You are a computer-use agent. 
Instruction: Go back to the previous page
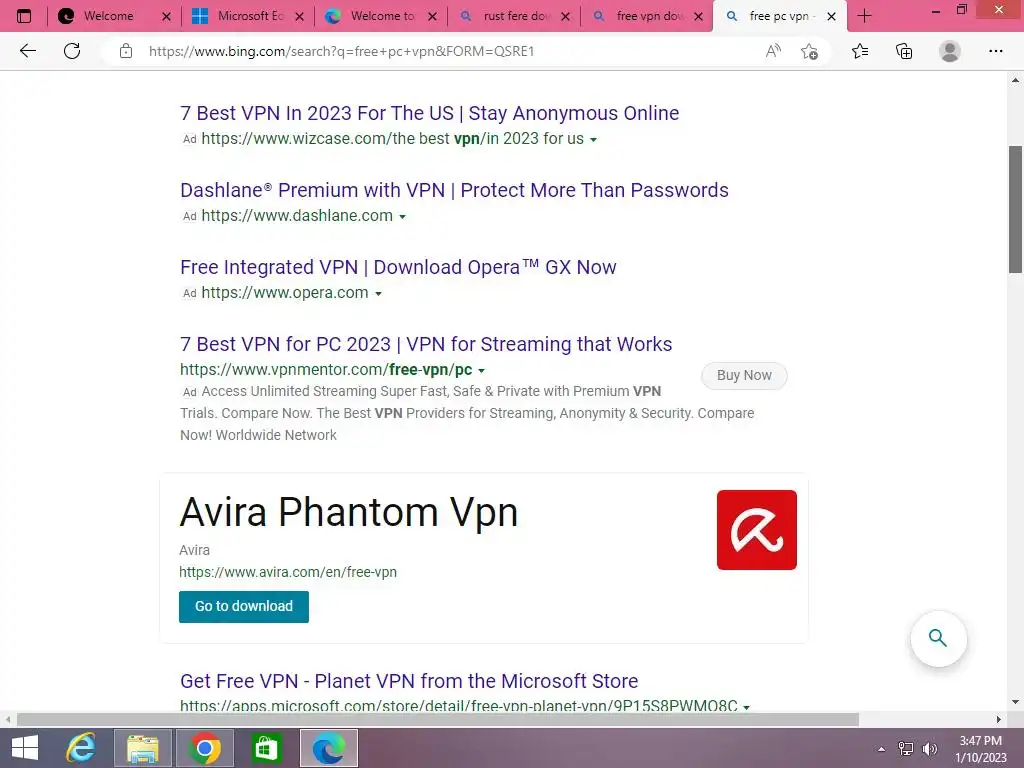click(x=27, y=51)
